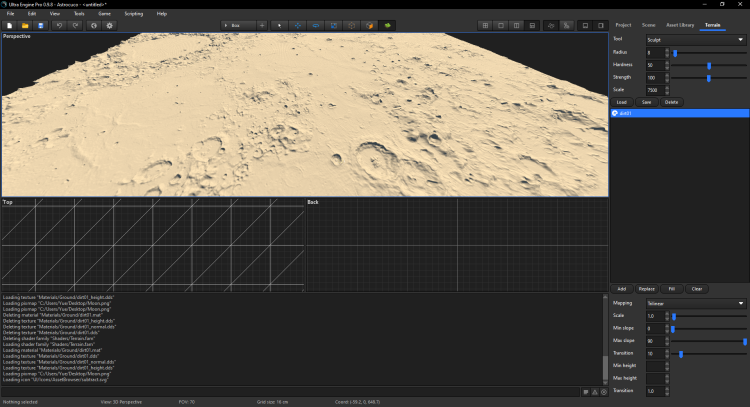Viewport: 750px width, 407px height.
Task: Switch to the Asset Library tab
Action: (x=680, y=23)
